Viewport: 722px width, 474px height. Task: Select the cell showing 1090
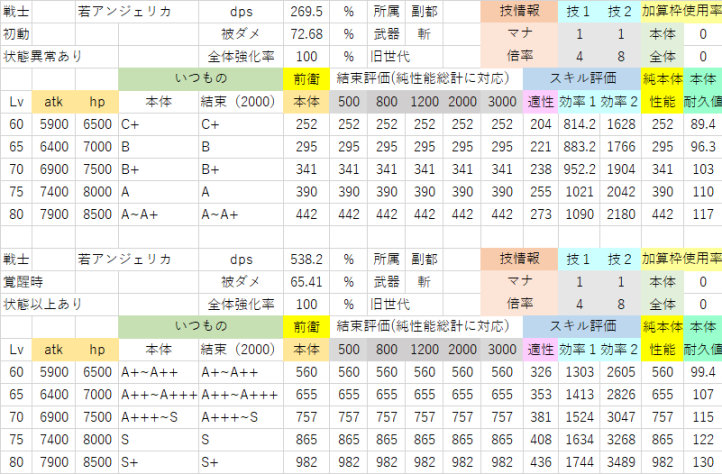coord(579,215)
